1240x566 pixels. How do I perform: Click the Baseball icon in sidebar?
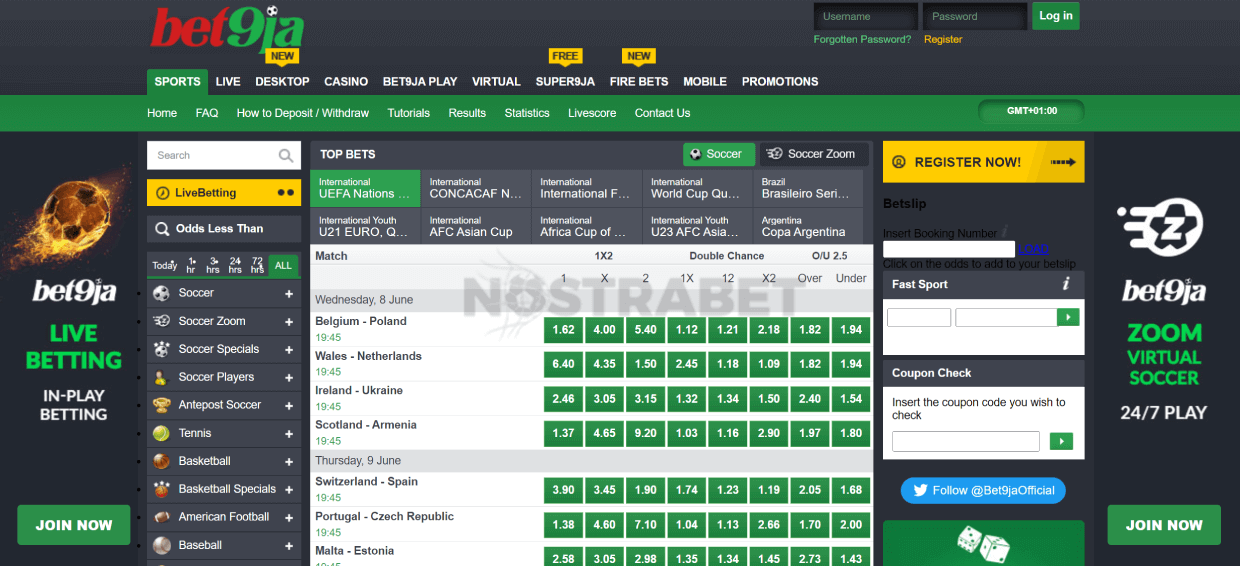(x=161, y=545)
